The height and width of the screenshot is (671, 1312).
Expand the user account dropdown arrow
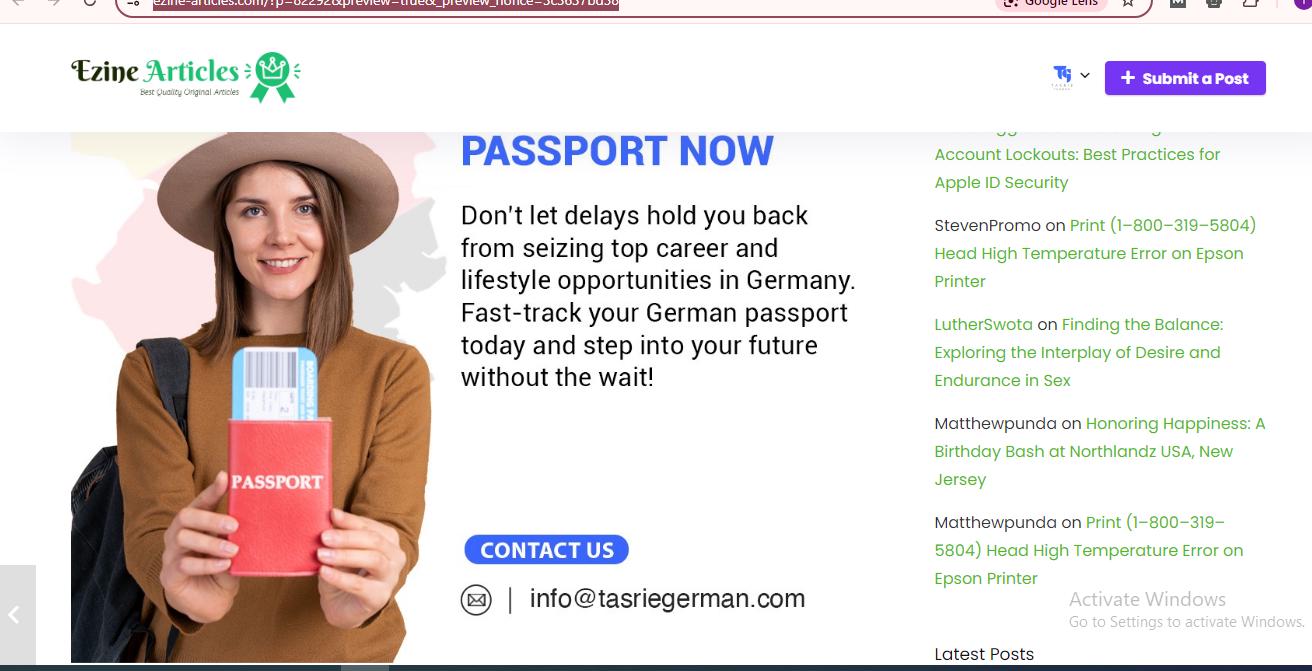tap(1085, 75)
